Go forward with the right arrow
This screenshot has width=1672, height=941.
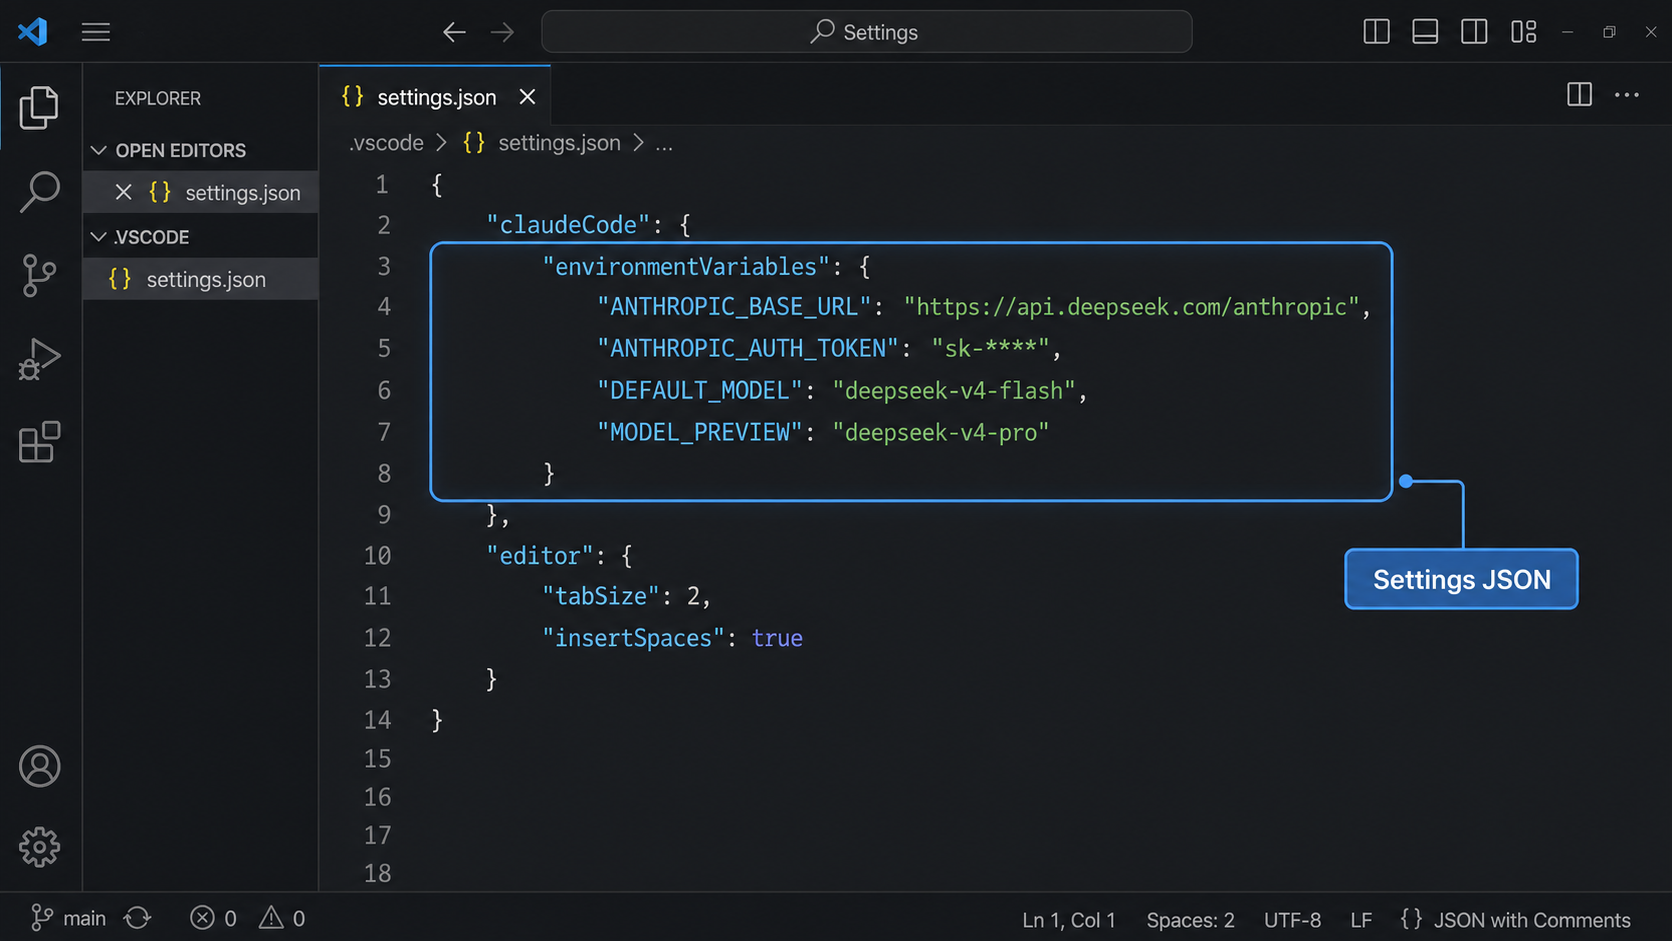tap(502, 32)
